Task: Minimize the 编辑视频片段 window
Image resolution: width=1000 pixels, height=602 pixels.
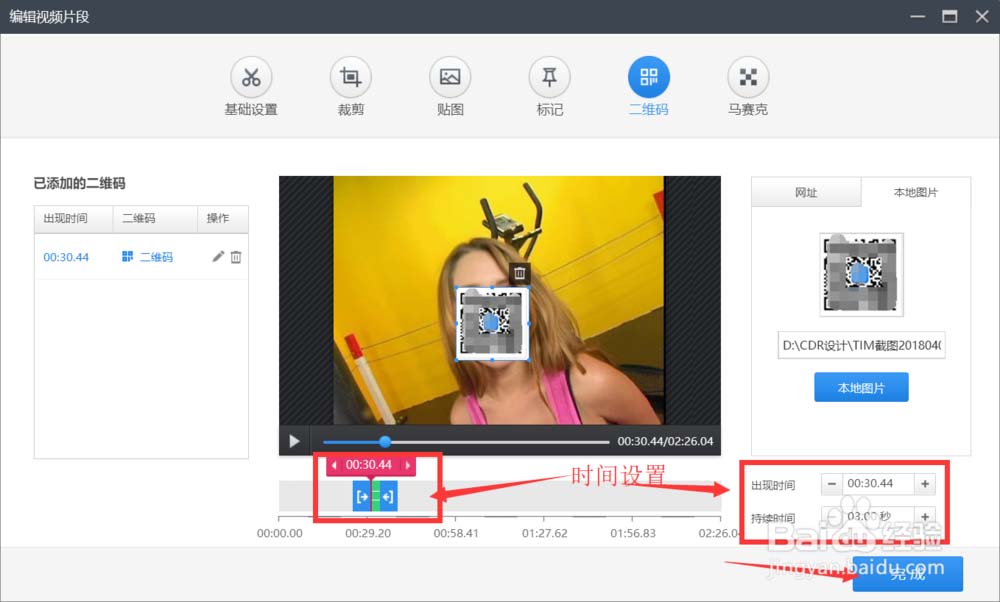Action: [917, 17]
